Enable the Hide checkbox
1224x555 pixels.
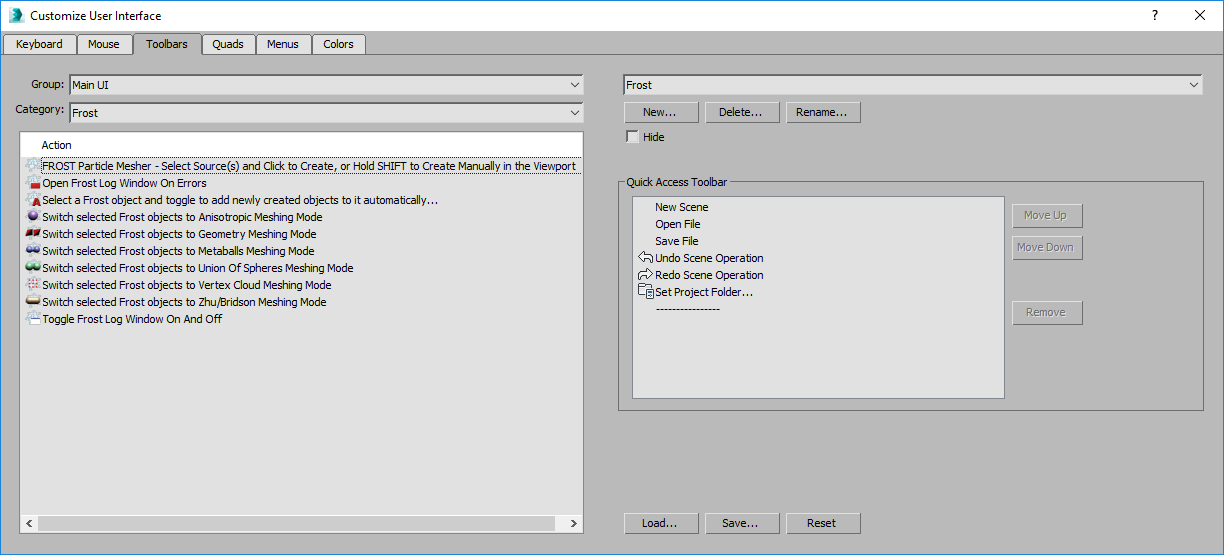[x=632, y=137]
